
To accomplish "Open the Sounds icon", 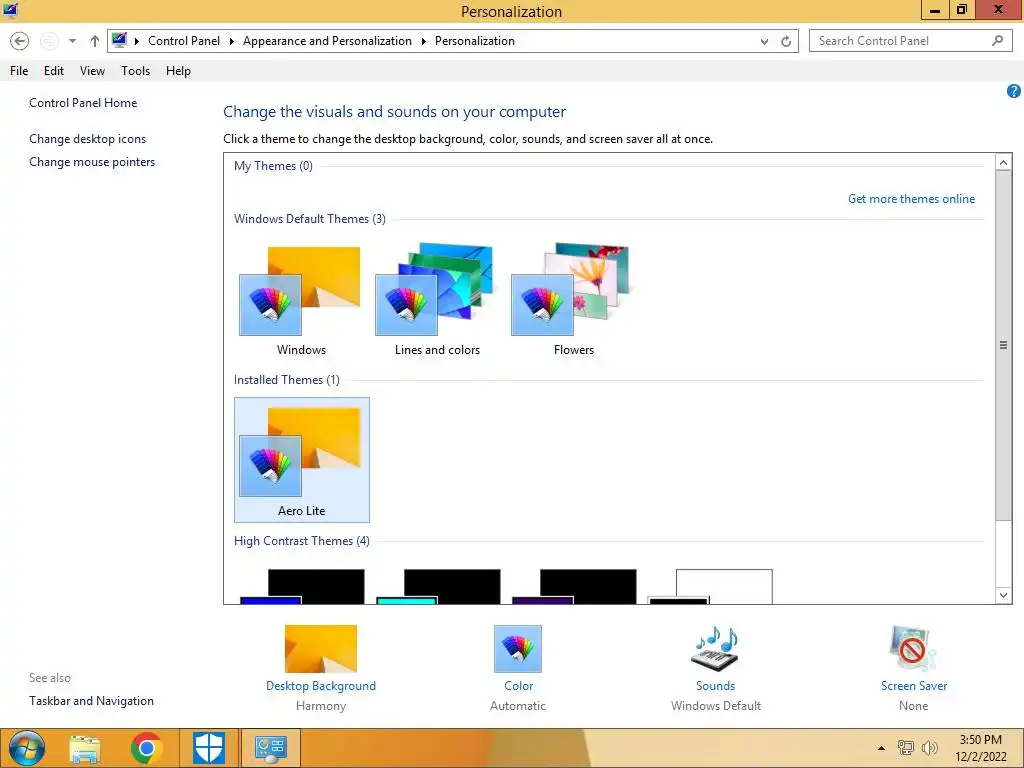I will [x=715, y=648].
